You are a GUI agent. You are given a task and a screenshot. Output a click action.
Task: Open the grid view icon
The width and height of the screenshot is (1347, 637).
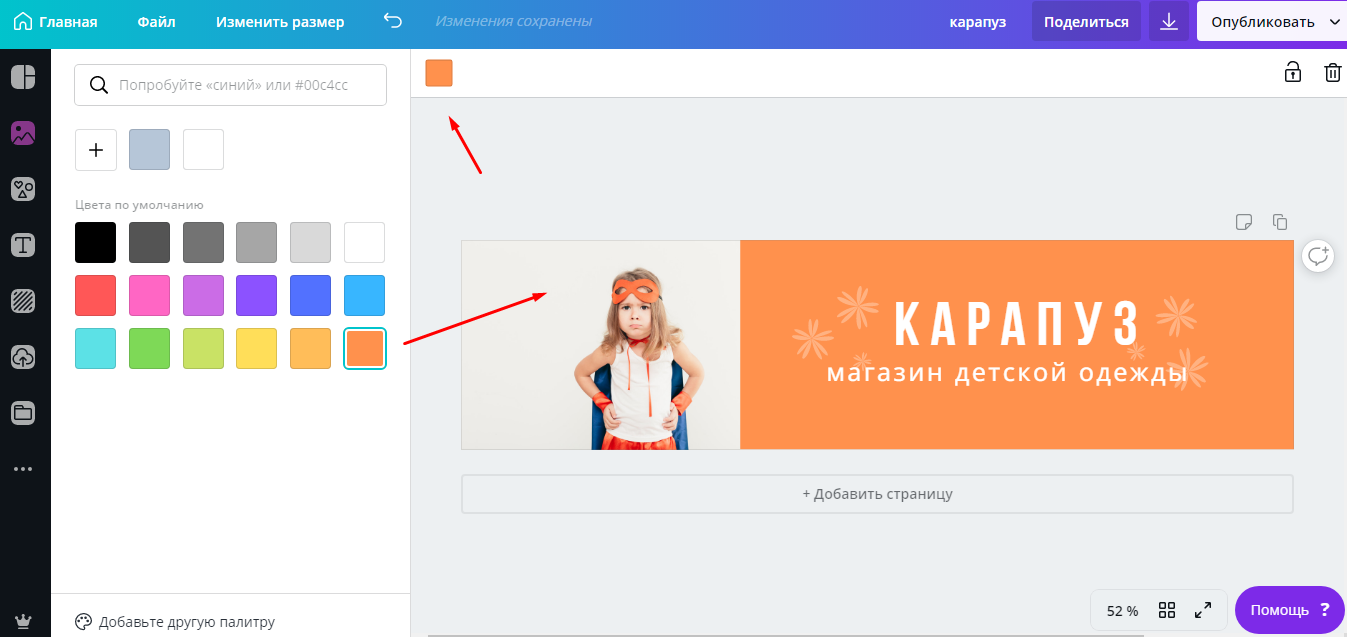(1167, 610)
